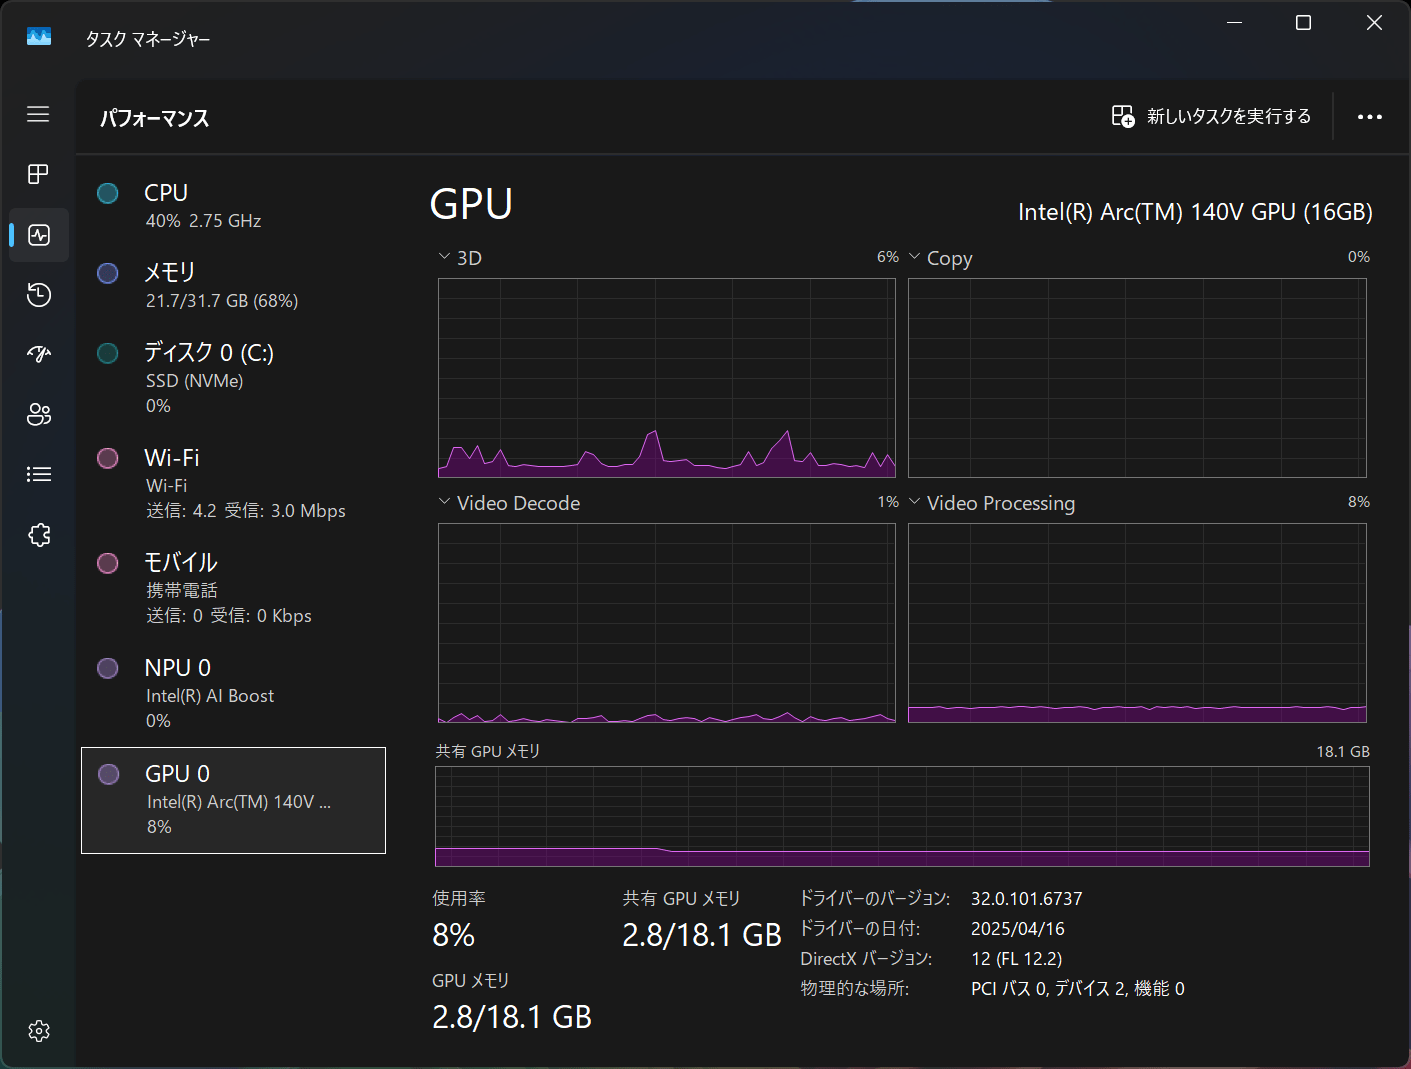Open the 3D engine dropdown chevron

[444, 257]
